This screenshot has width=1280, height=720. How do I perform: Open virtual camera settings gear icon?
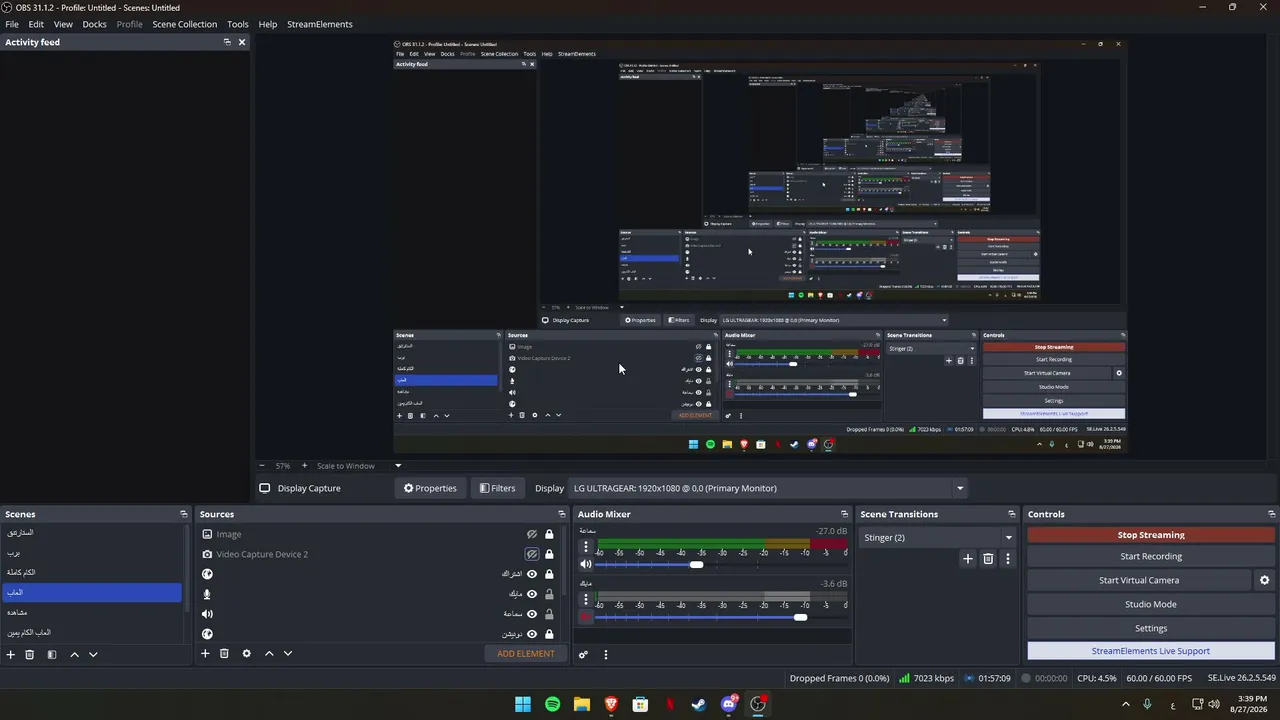(x=1264, y=580)
